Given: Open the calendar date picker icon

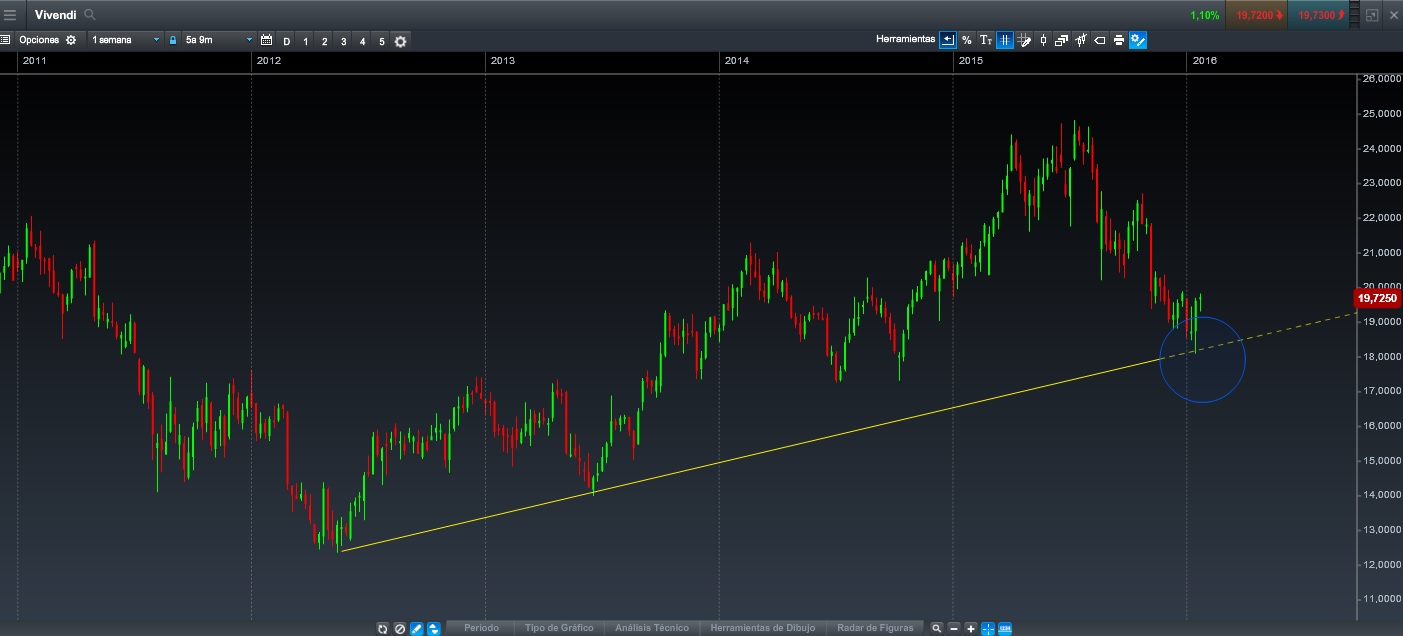Looking at the screenshot, I should point(266,40).
